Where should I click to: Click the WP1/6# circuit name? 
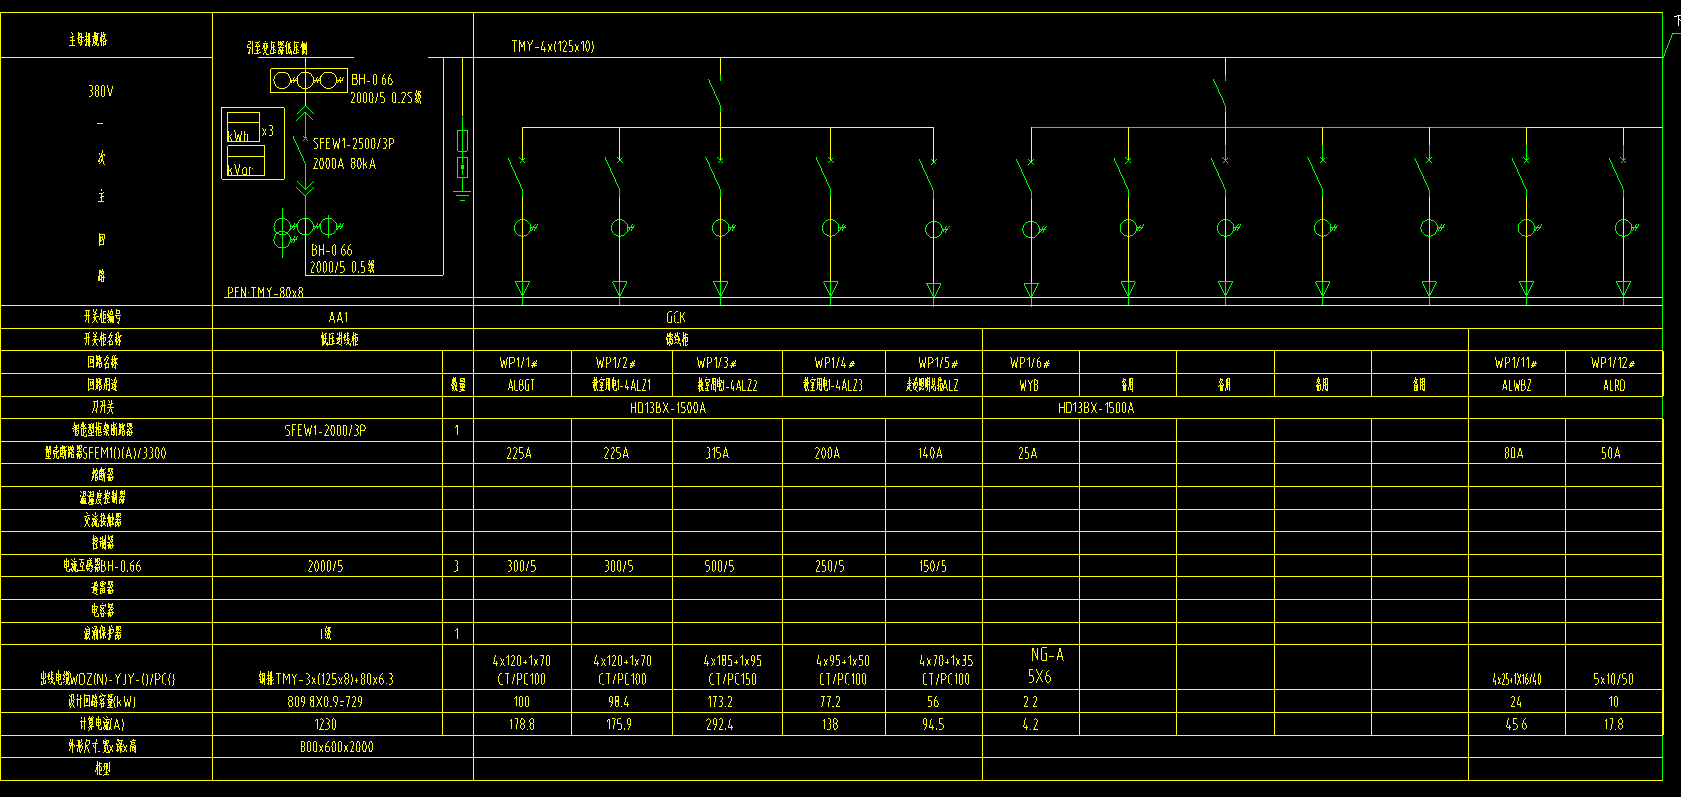point(1030,362)
